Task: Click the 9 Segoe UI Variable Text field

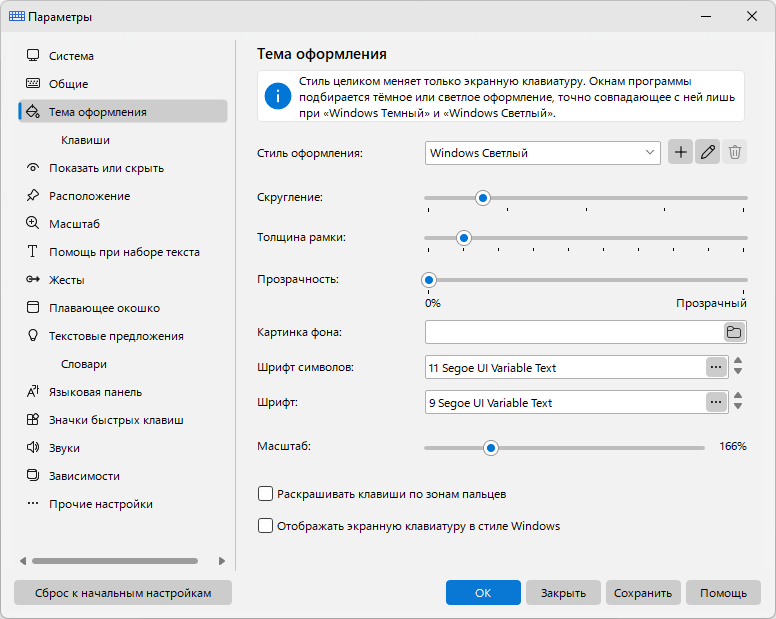Action: [565, 402]
